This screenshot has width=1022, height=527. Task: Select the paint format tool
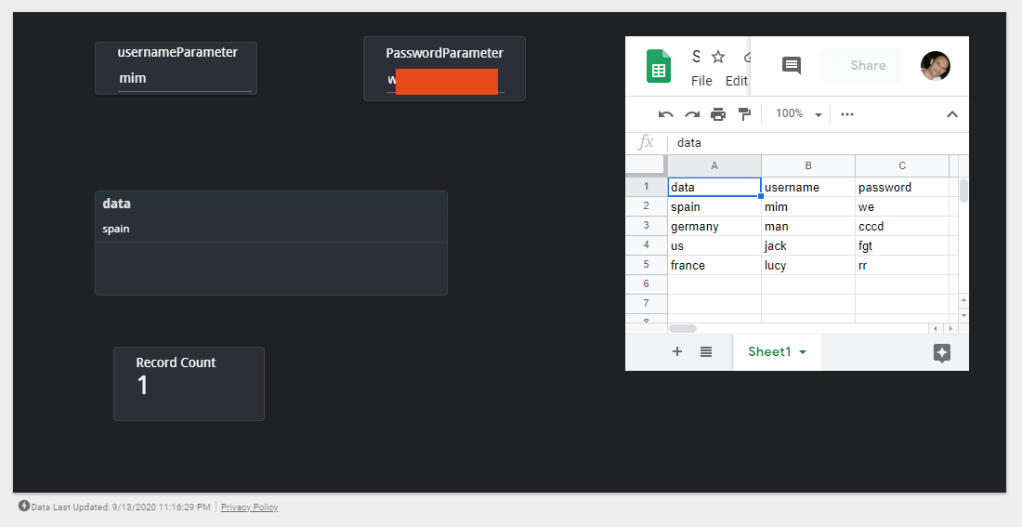click(x=744, y=114)
